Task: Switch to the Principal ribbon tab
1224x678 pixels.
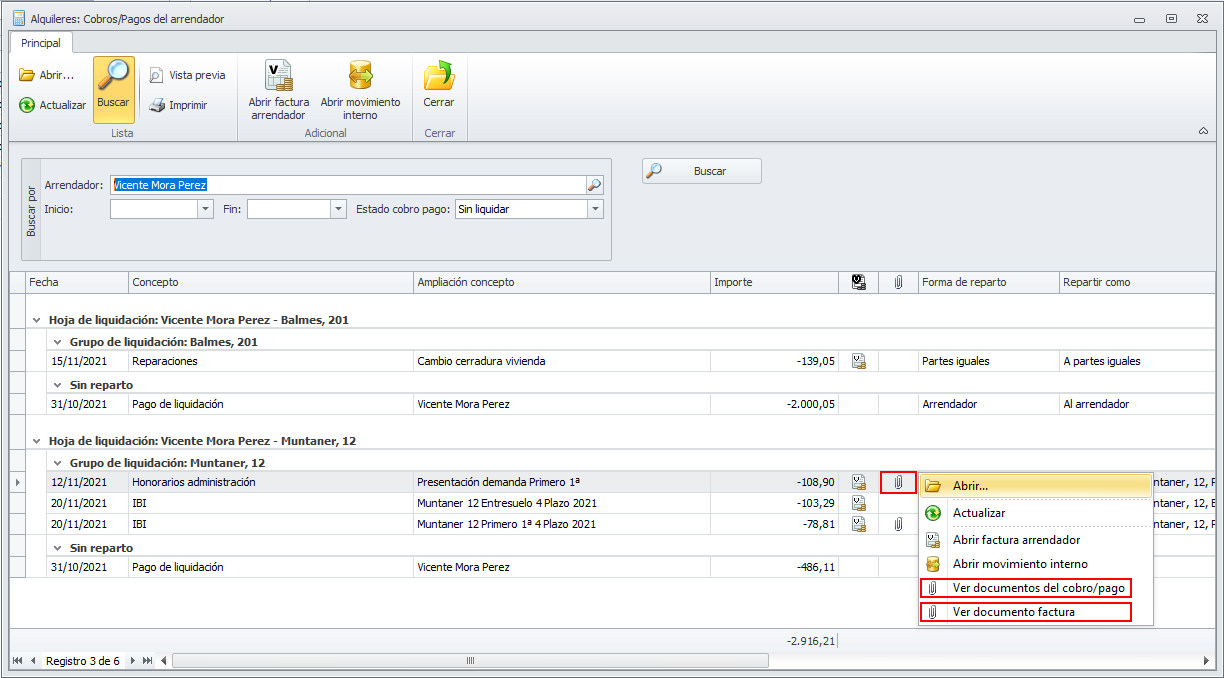Action: (x=41, y=43)
